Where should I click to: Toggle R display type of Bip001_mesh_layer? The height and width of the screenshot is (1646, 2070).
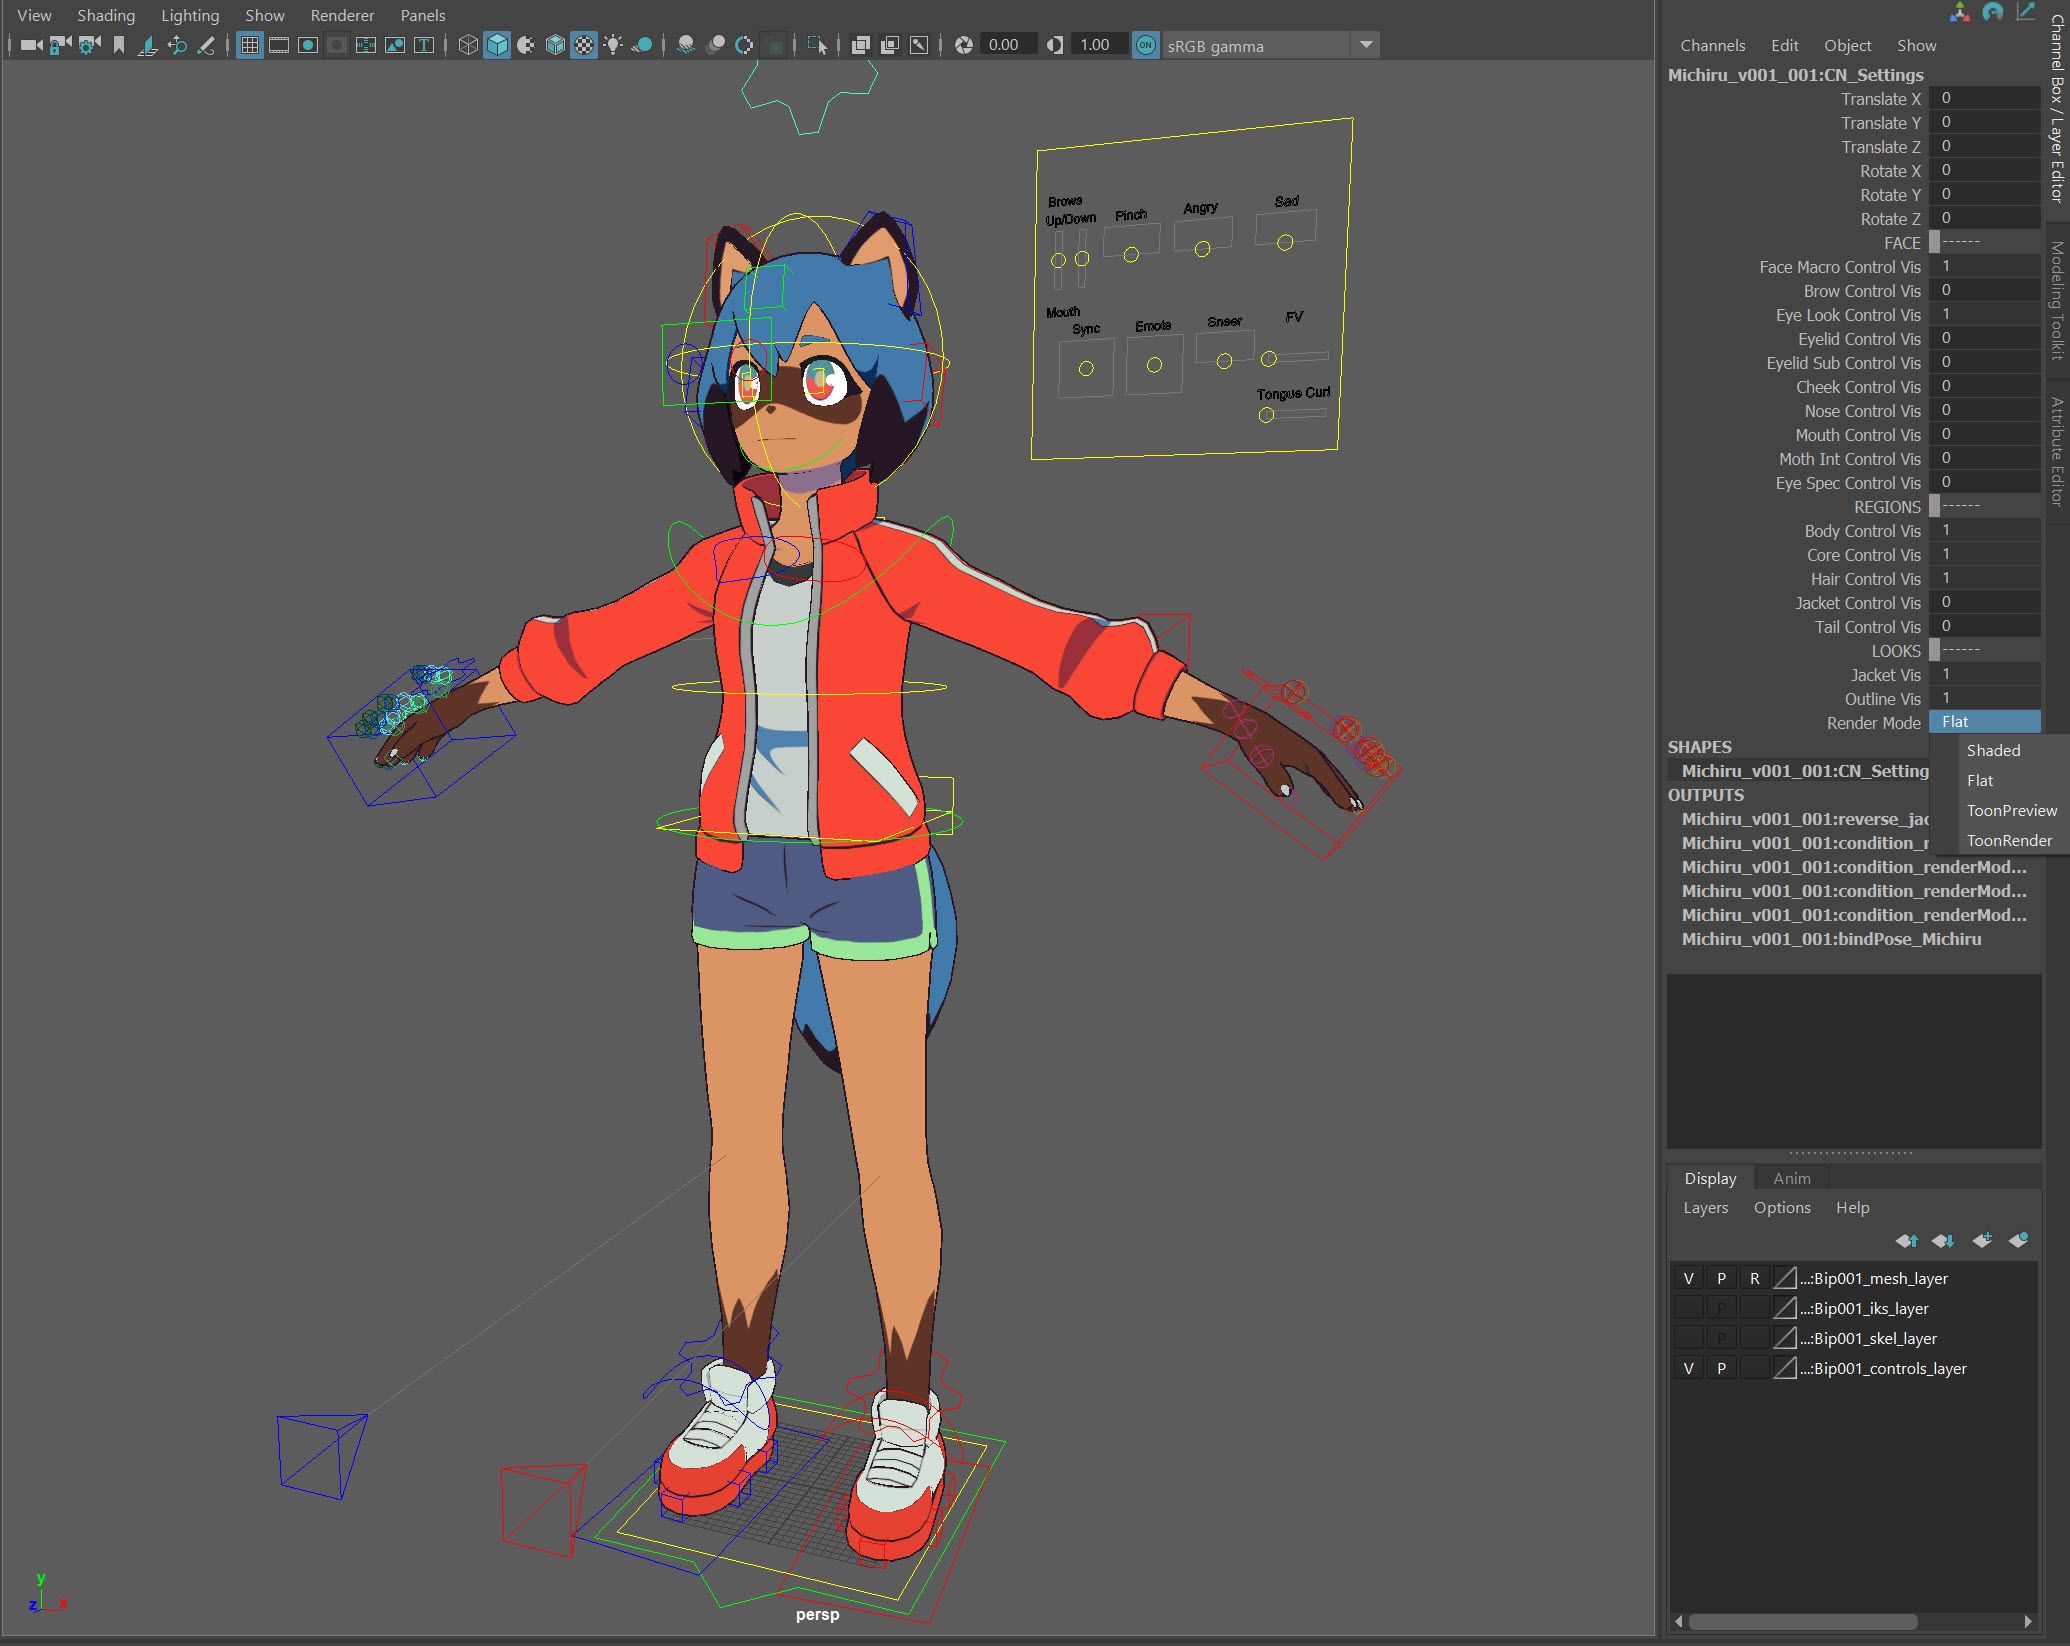click(1754, 1278)
